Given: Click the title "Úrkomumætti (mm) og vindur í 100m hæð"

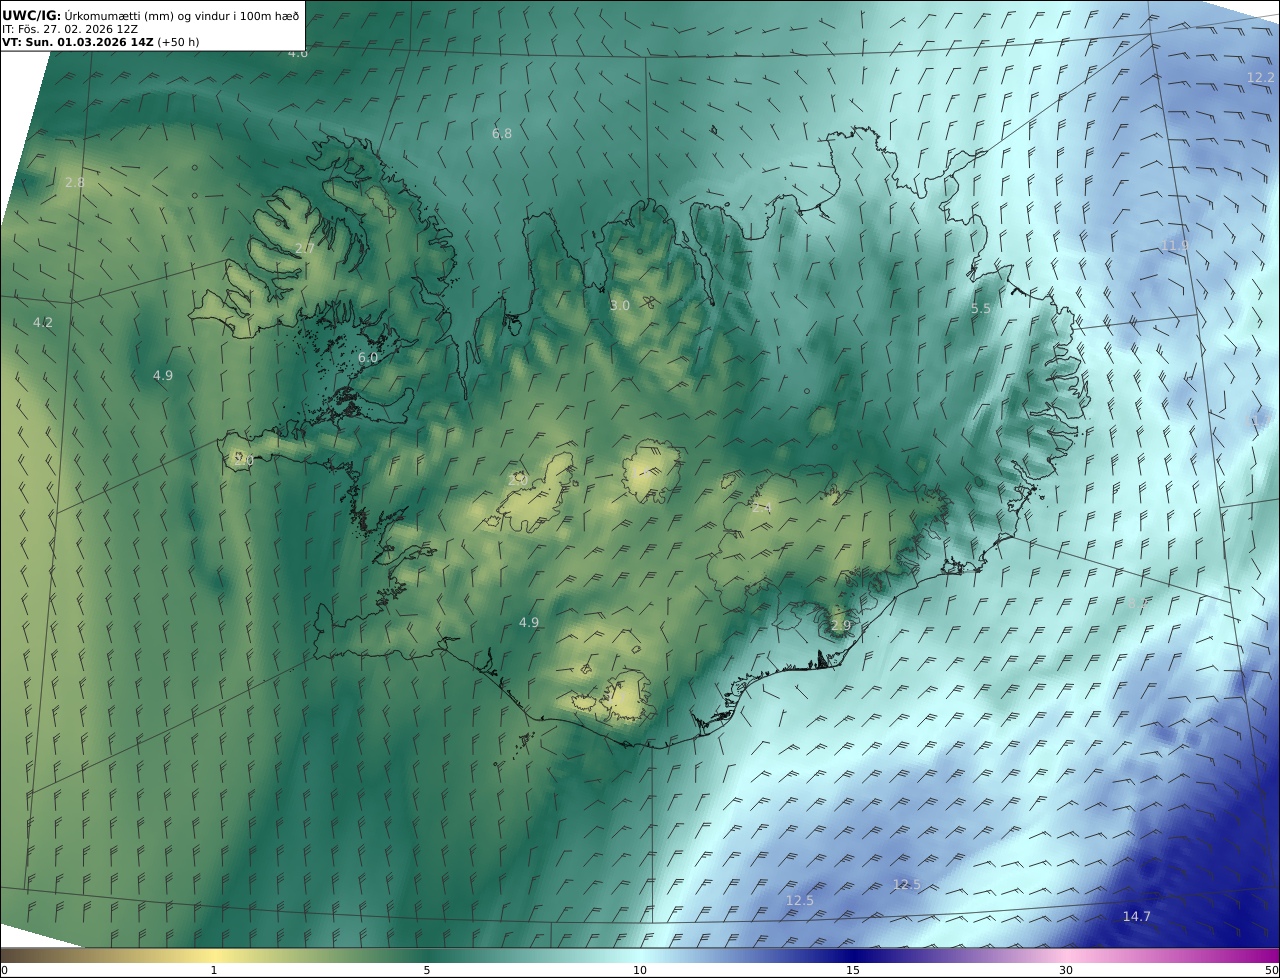Looking at the screenshot, I should tap(182, 15).
